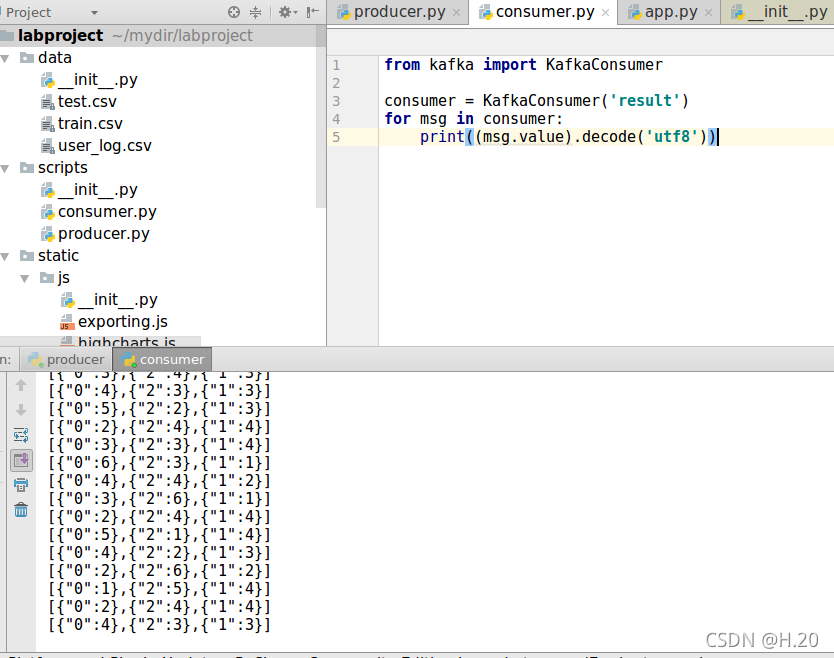The image size is (834, 658).
Task: Clear console with the trash icon
Action: (21, 510)
